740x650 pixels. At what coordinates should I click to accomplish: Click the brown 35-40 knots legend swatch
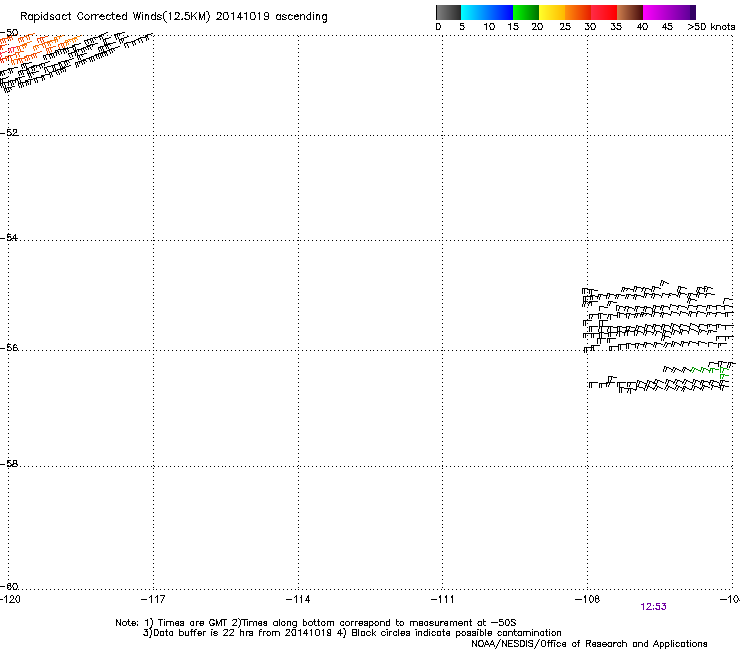[x=630, y=12]
